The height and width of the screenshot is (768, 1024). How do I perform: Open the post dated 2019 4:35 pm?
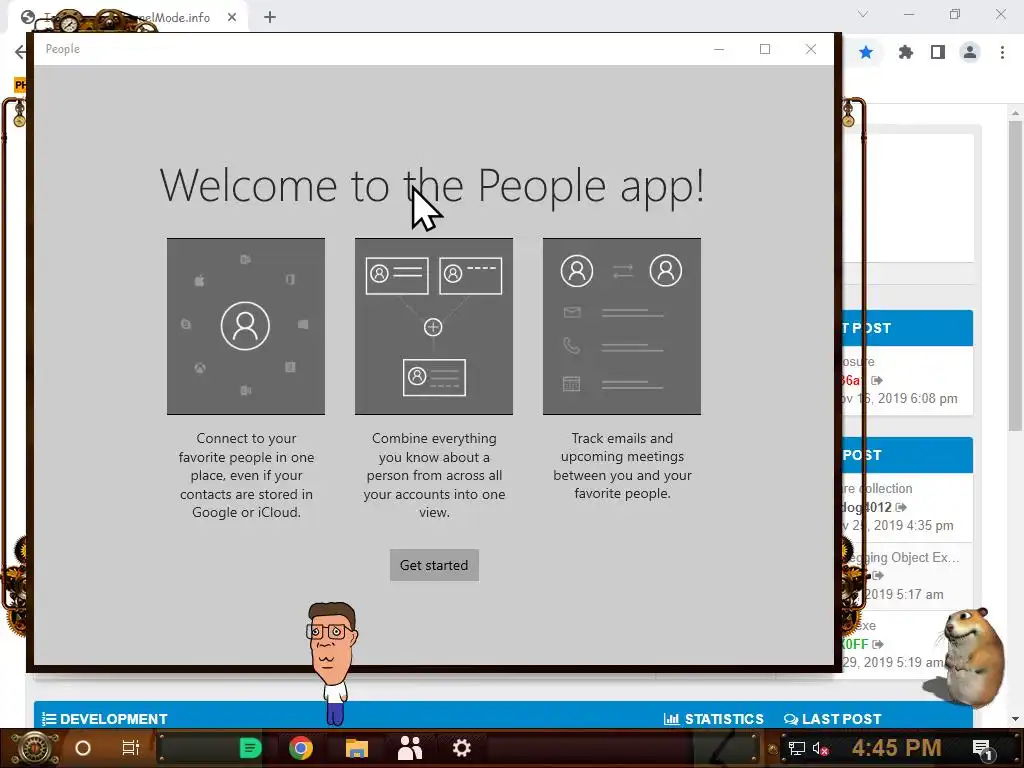pyautogui.click(x=898, y=526)
